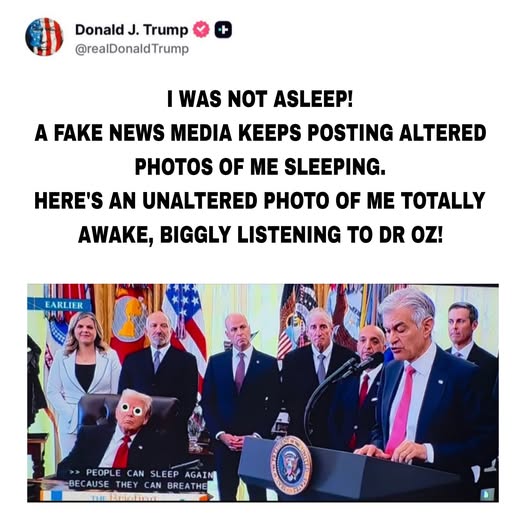Click the dark plus badge beside the name
The width and height of the screenshot is (526, 526).
click(x=223, y=30)
